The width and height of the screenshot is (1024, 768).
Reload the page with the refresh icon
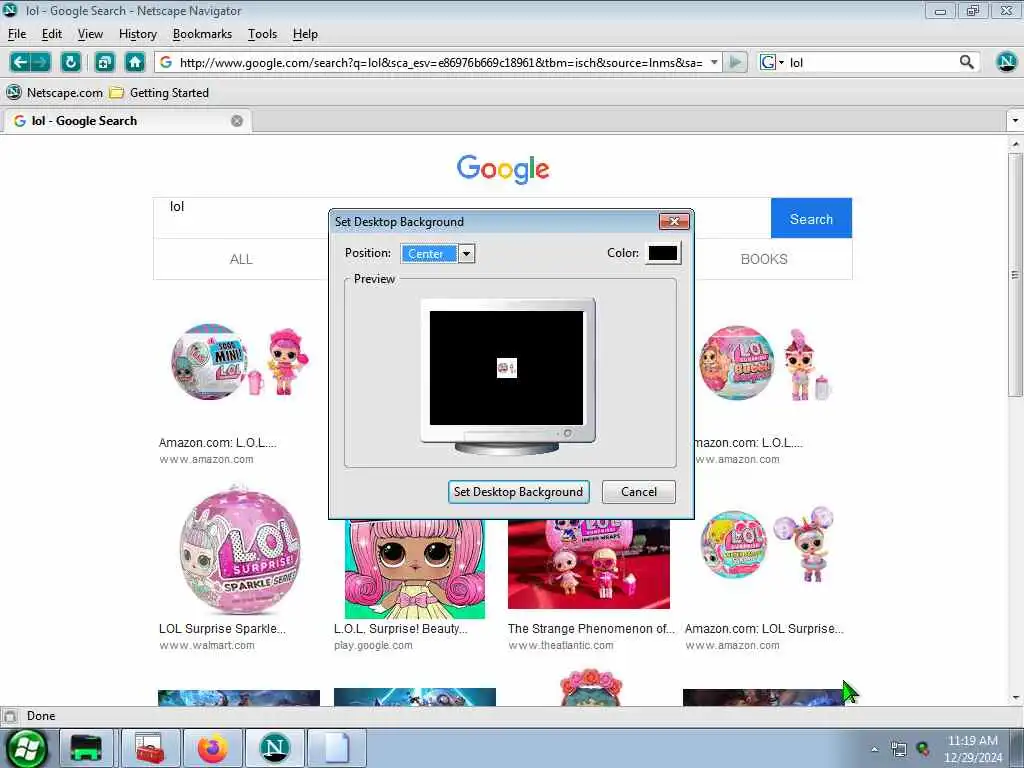pyautogui.click(x=71, y=62)
